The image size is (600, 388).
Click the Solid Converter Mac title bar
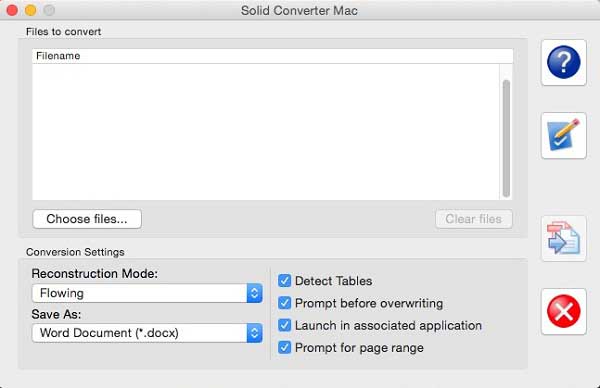[x=299, y=10]
